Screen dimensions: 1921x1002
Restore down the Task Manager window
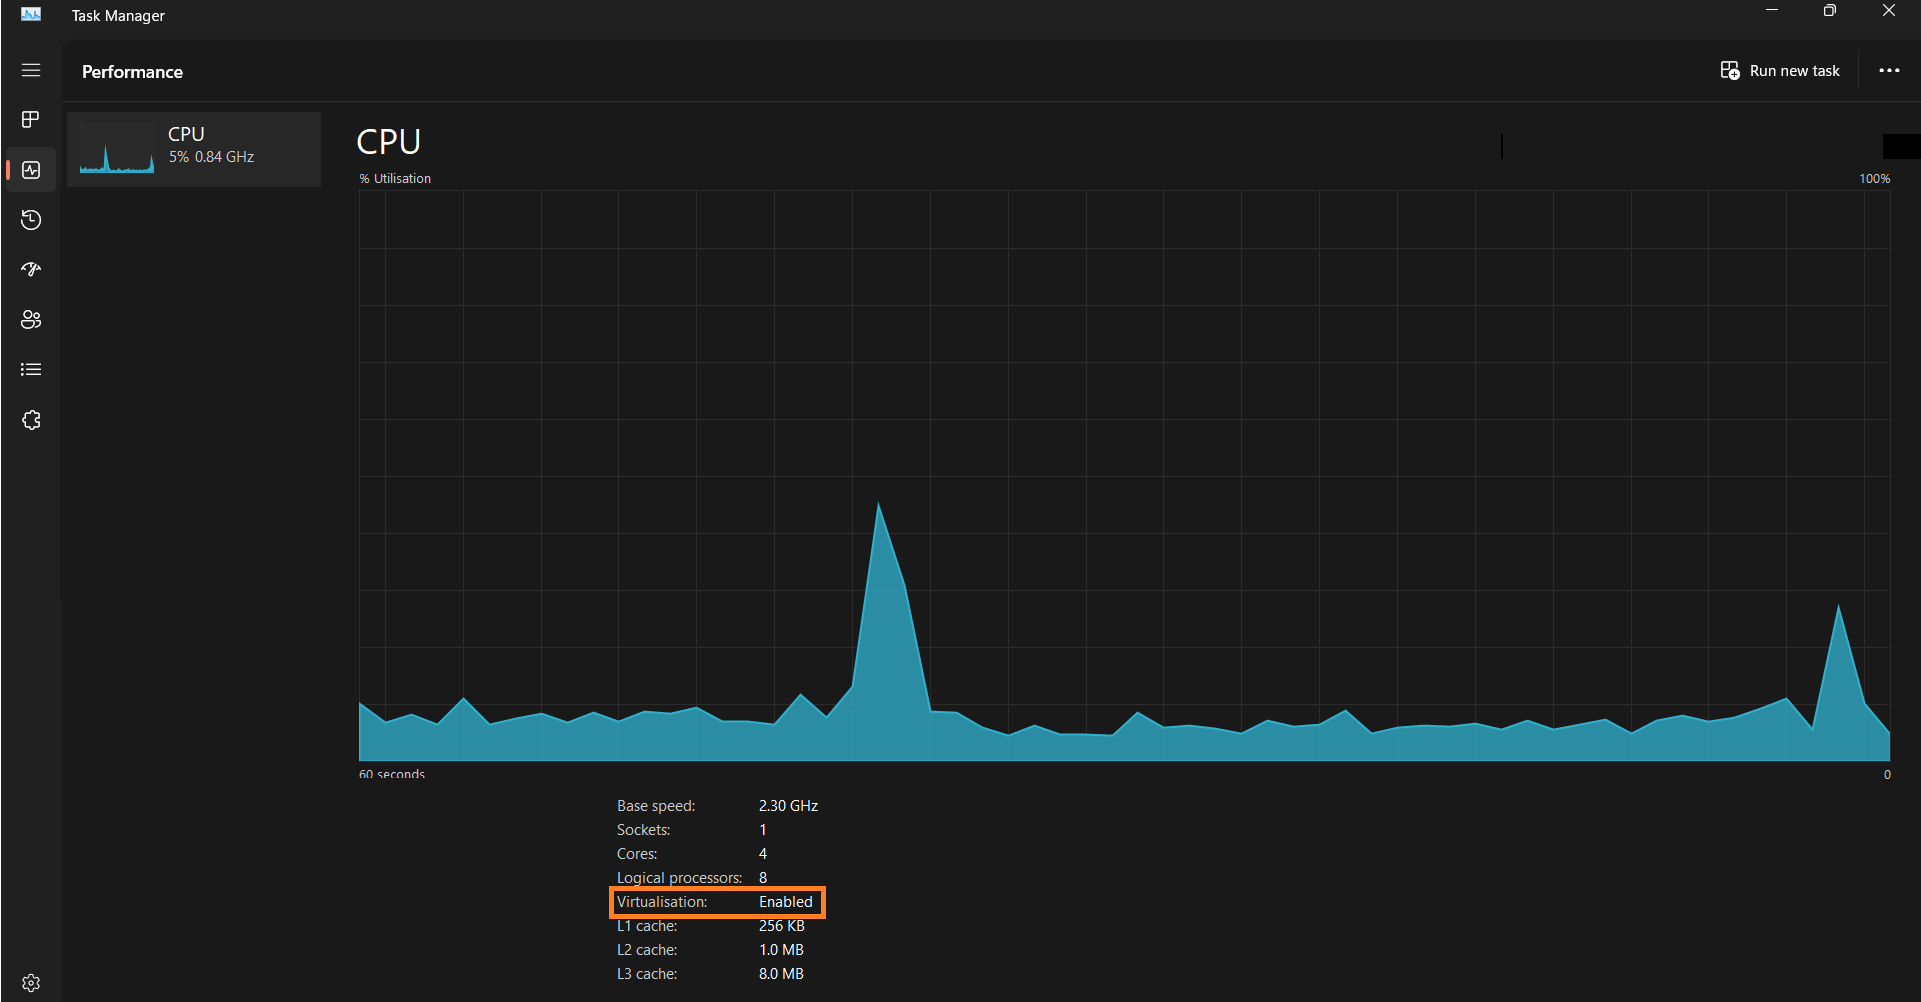pos(1830,11)
